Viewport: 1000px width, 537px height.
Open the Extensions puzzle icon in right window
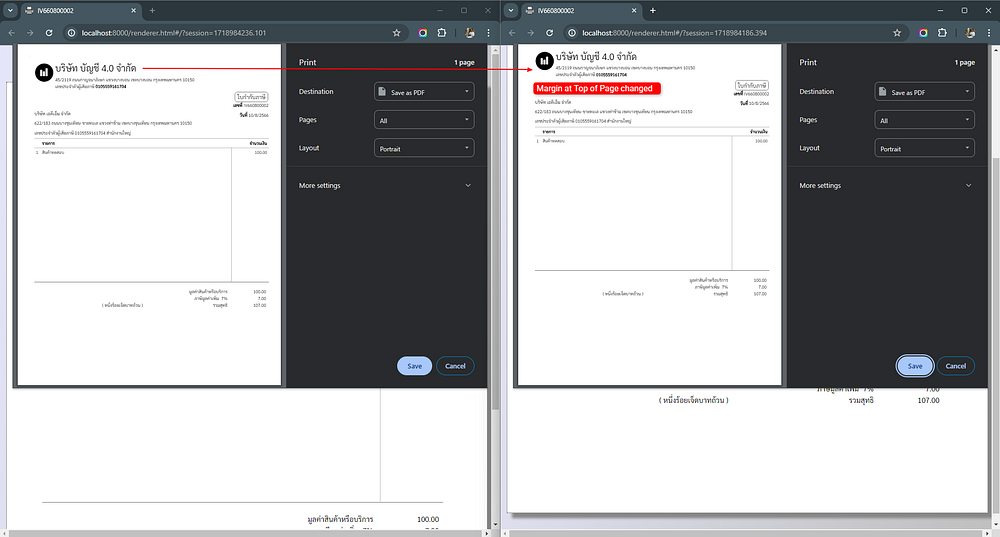[943, 32]
